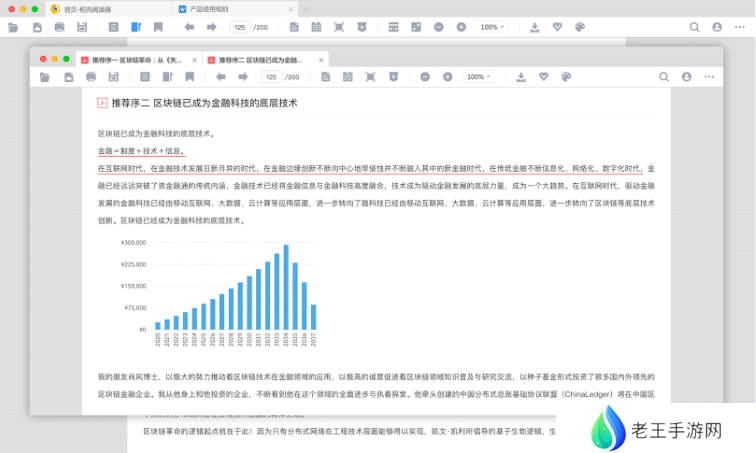Zoom out with minus in back window
Image resolution: width=756 pixels, height=453 pixels.
coord(438,27)
